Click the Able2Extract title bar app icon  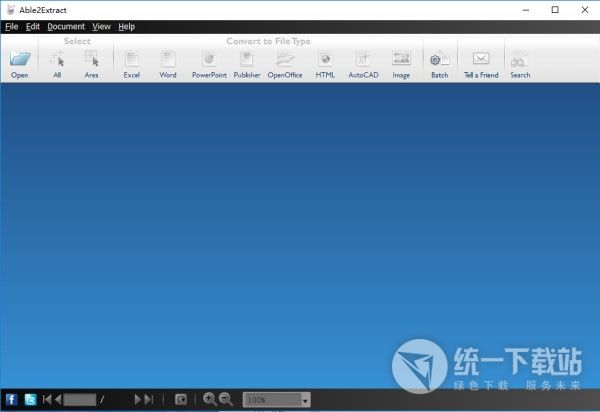(11, 10)
